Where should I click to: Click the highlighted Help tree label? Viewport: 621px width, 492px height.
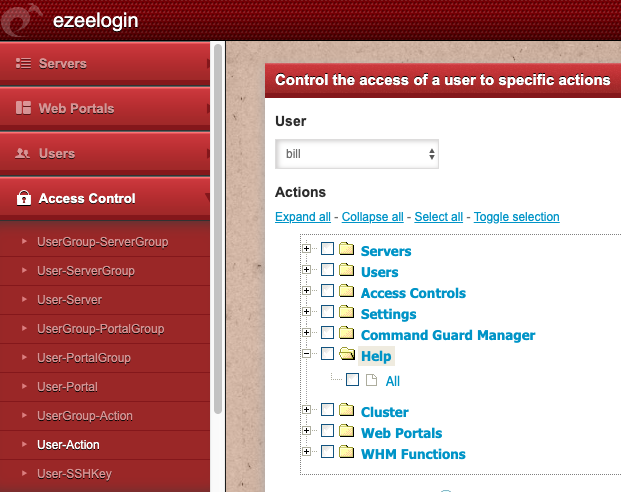(x=376, y=356)
